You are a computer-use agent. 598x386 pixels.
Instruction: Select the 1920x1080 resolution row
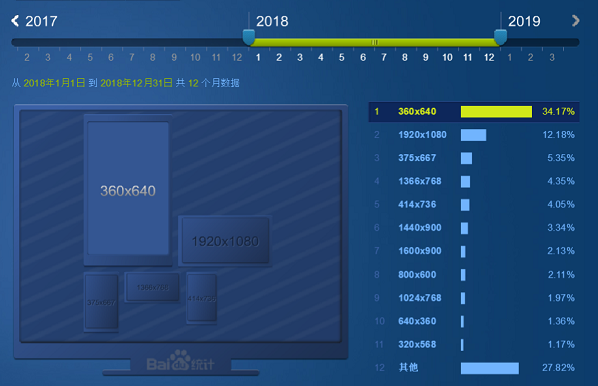coord(474,135)
